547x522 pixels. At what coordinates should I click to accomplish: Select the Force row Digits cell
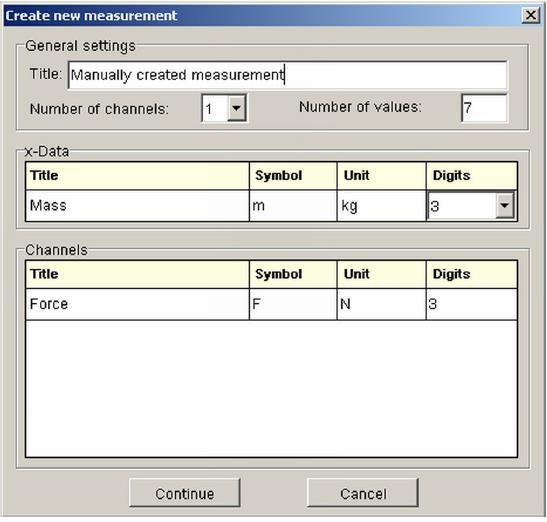point(472,304)
